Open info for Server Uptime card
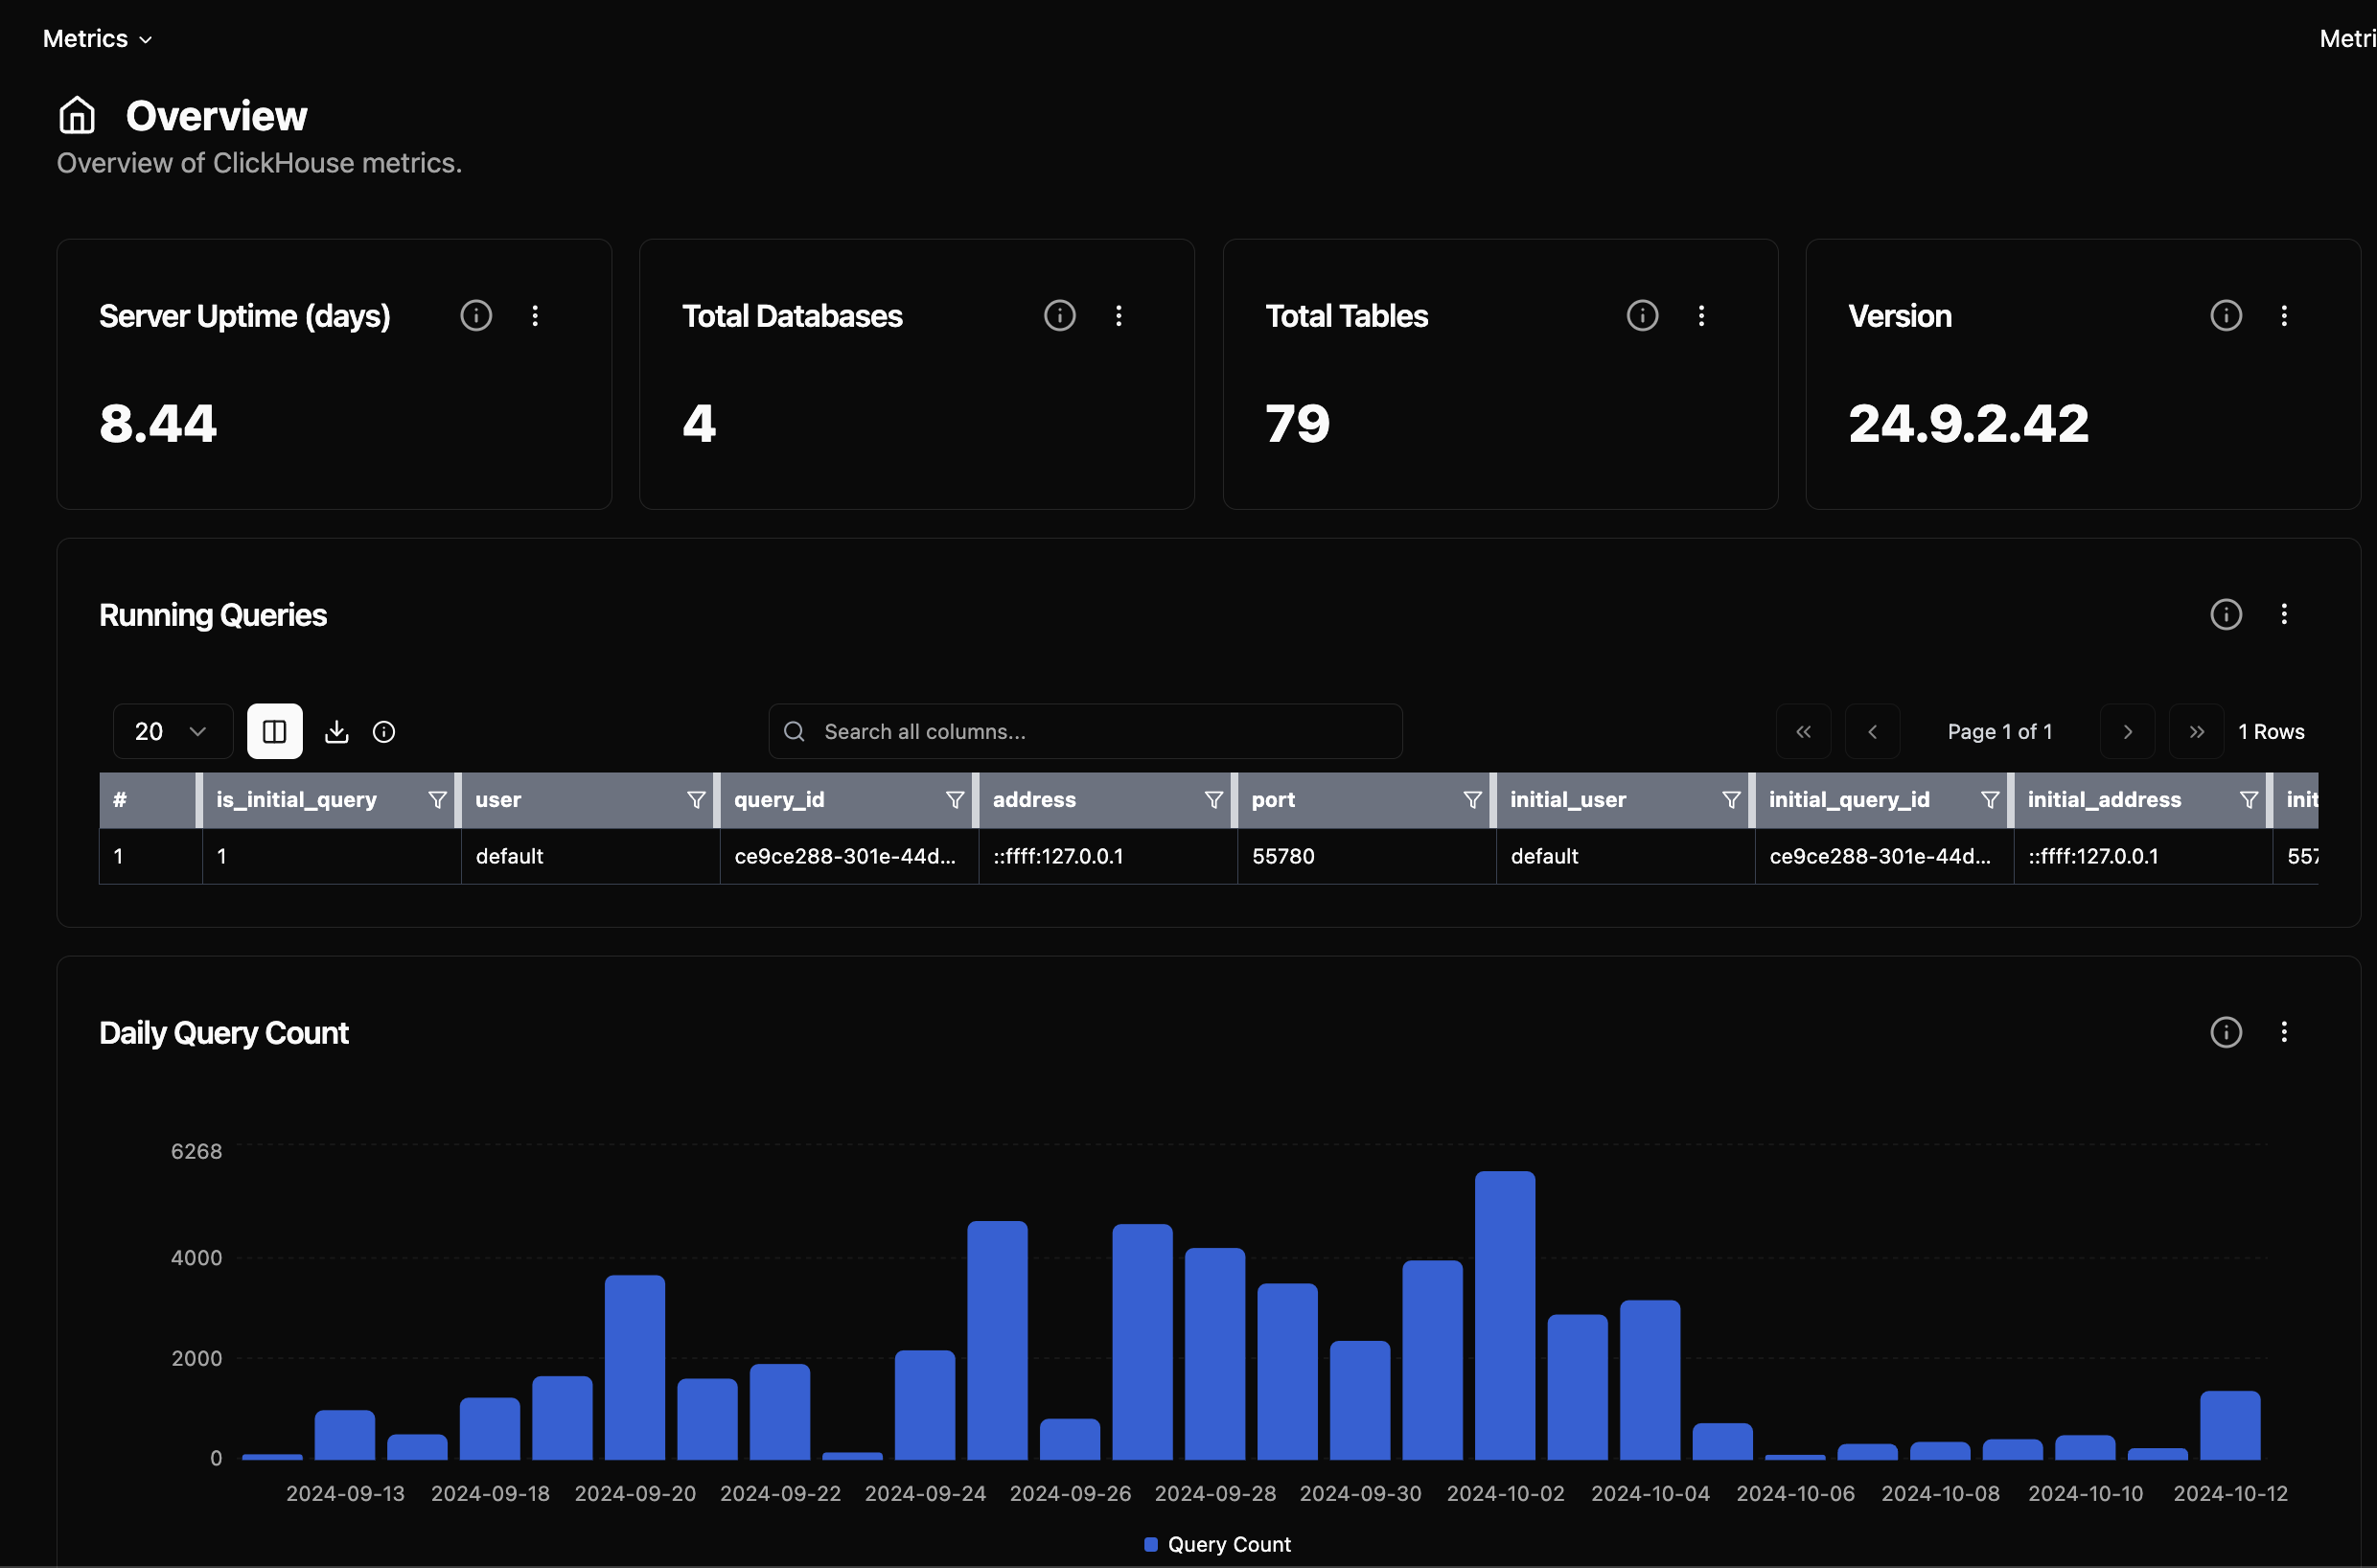The image size is (2377, 1568). 476,316
